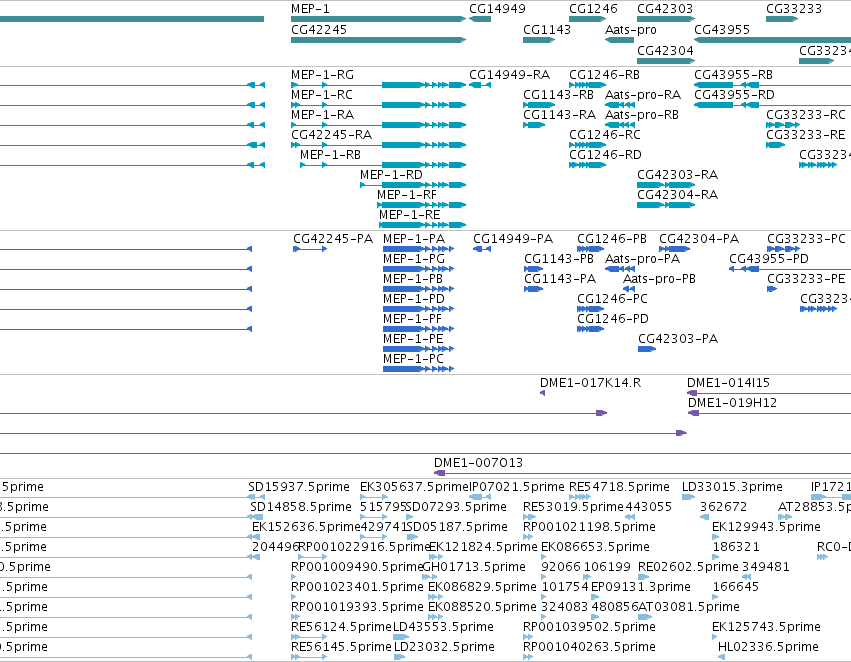Screen dimensions: 851x662
Task: Click transcript label MEP-1-RE
Action: click(410, 215)
